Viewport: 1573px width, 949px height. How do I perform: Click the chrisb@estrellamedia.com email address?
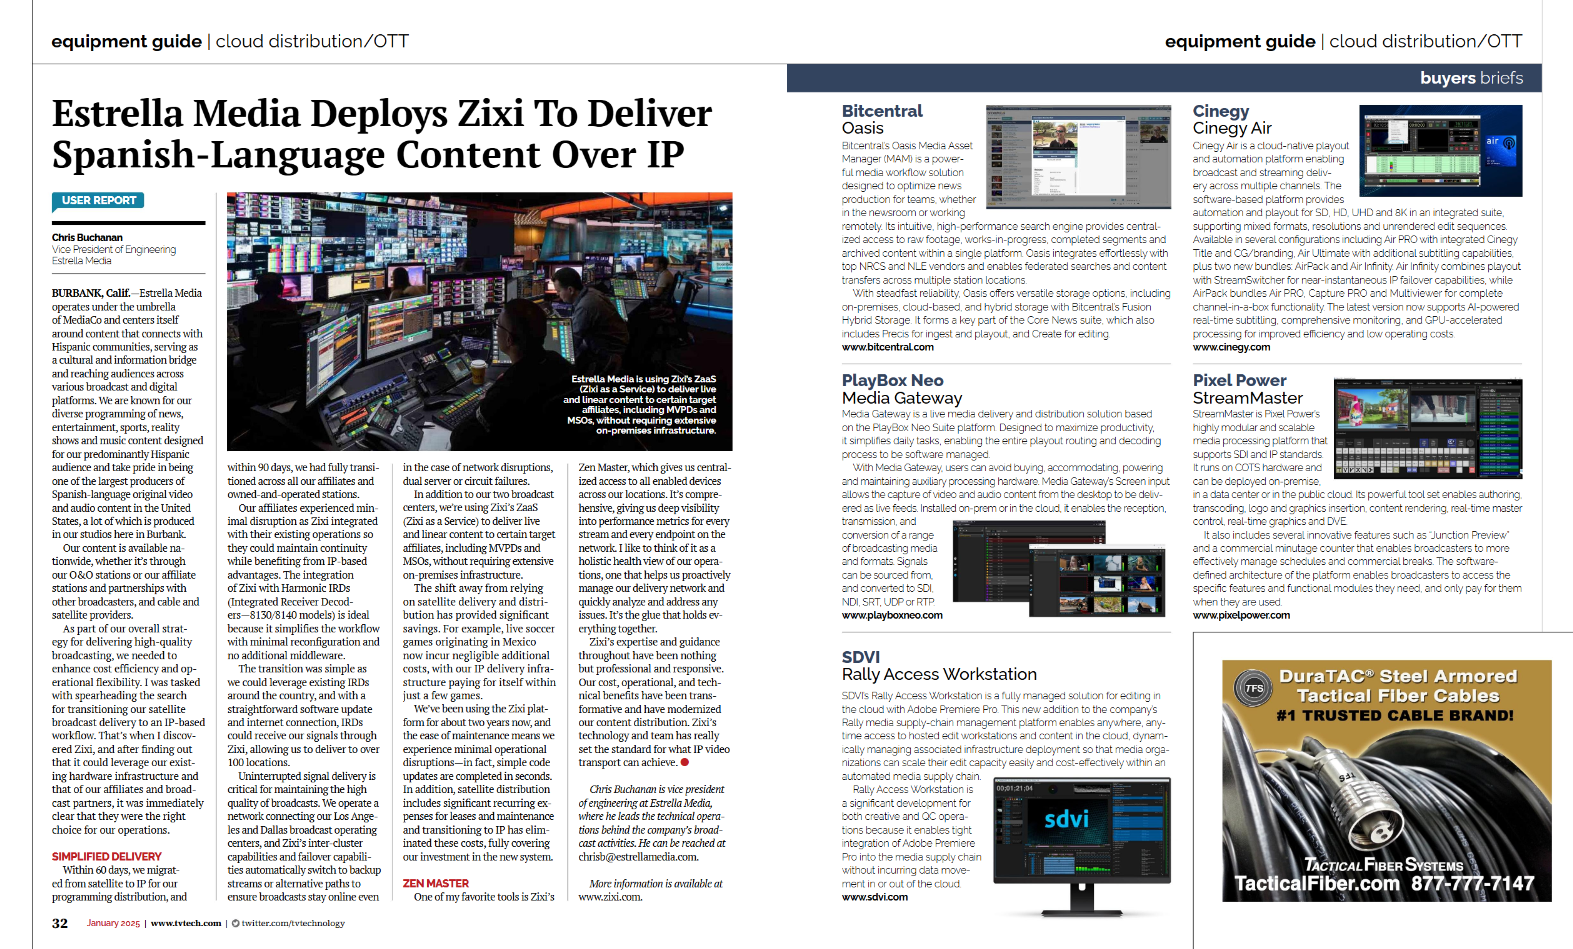(x=638, y=857)
